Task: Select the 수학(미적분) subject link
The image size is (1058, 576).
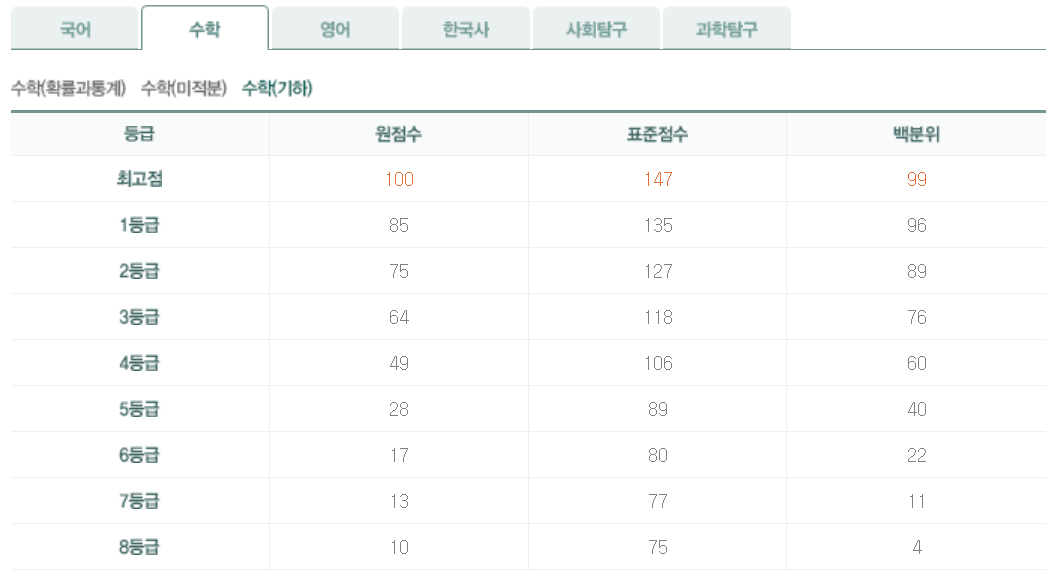Action: coord(185,88)
